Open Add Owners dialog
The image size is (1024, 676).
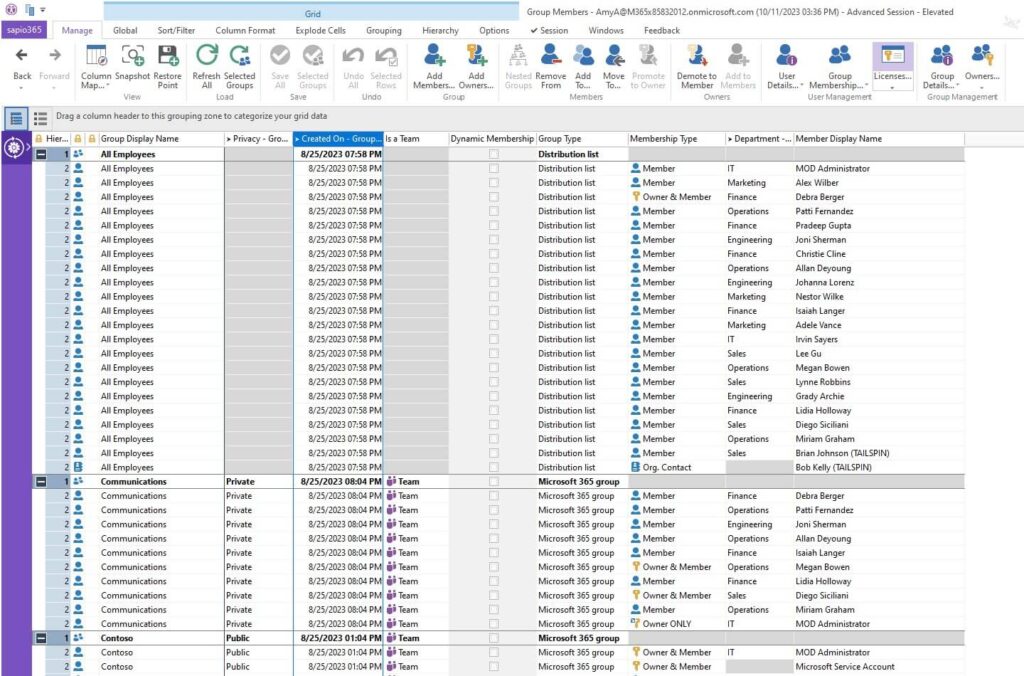tap(476, 67)
